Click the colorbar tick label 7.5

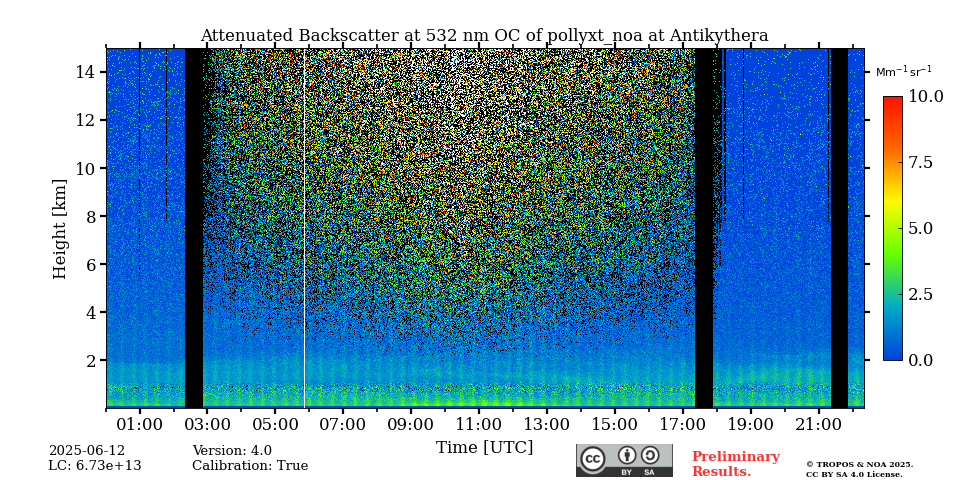(x=920, y=162)
